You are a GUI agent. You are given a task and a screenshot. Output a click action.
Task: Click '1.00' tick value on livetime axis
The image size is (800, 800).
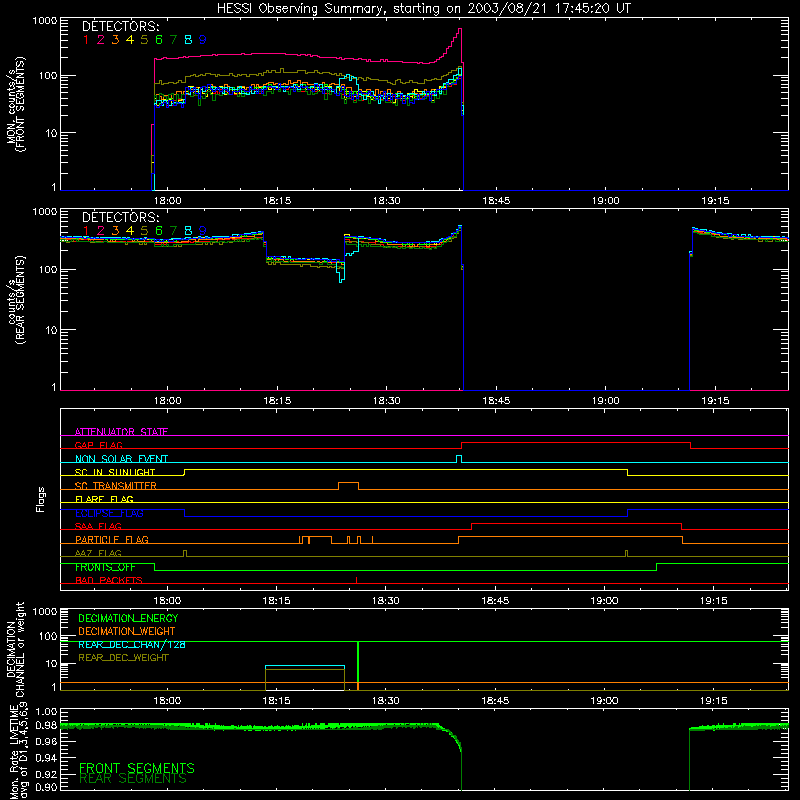[x=46, y=711]
